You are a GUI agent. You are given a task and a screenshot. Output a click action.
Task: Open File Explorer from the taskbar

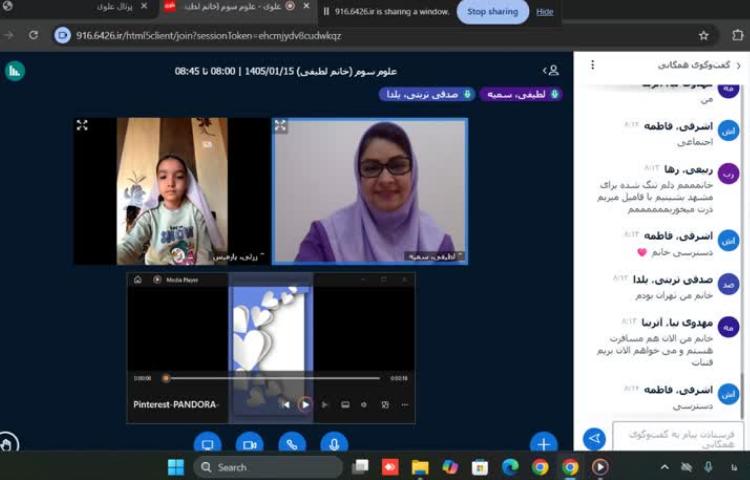[x=420, y=467]
